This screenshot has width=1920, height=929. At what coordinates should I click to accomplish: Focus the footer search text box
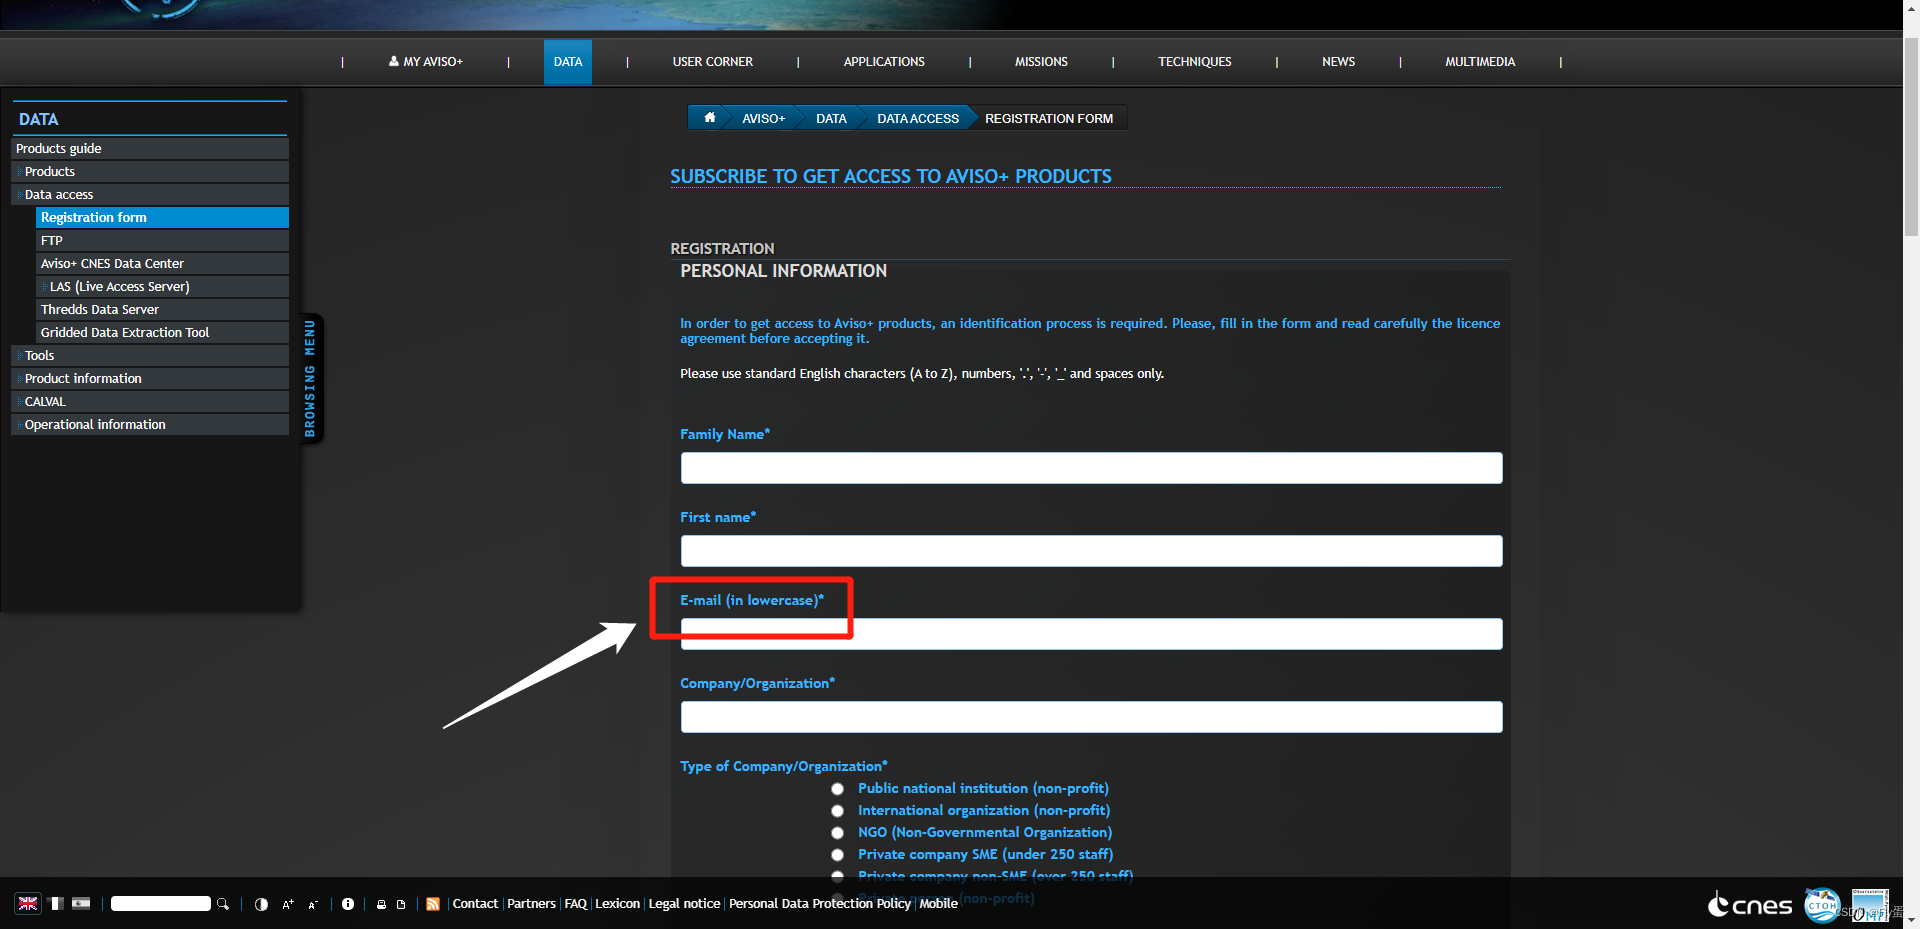[x=161, y=904]
